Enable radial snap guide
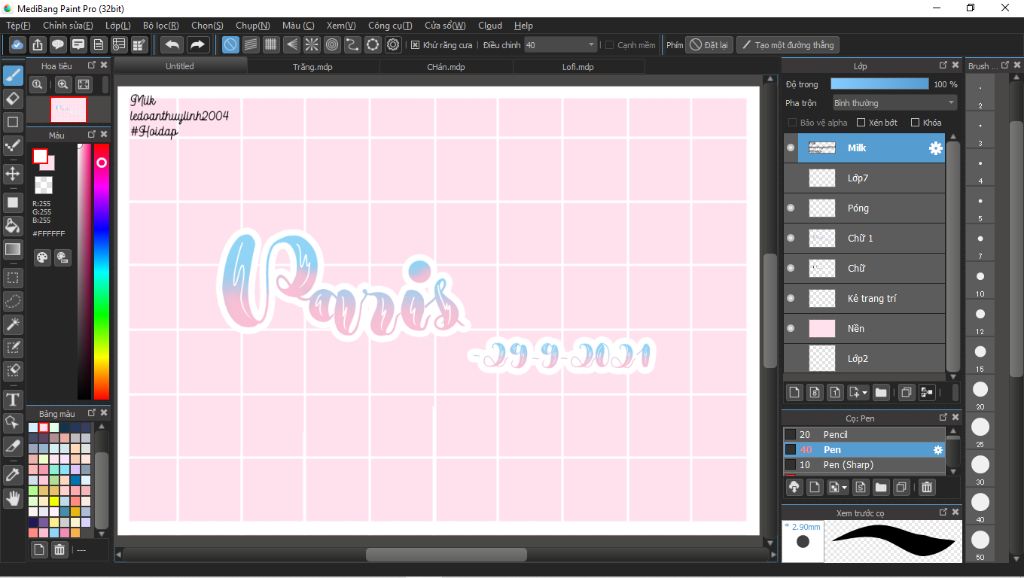This screenshot has width=1024, height=578. pos(312,44)
